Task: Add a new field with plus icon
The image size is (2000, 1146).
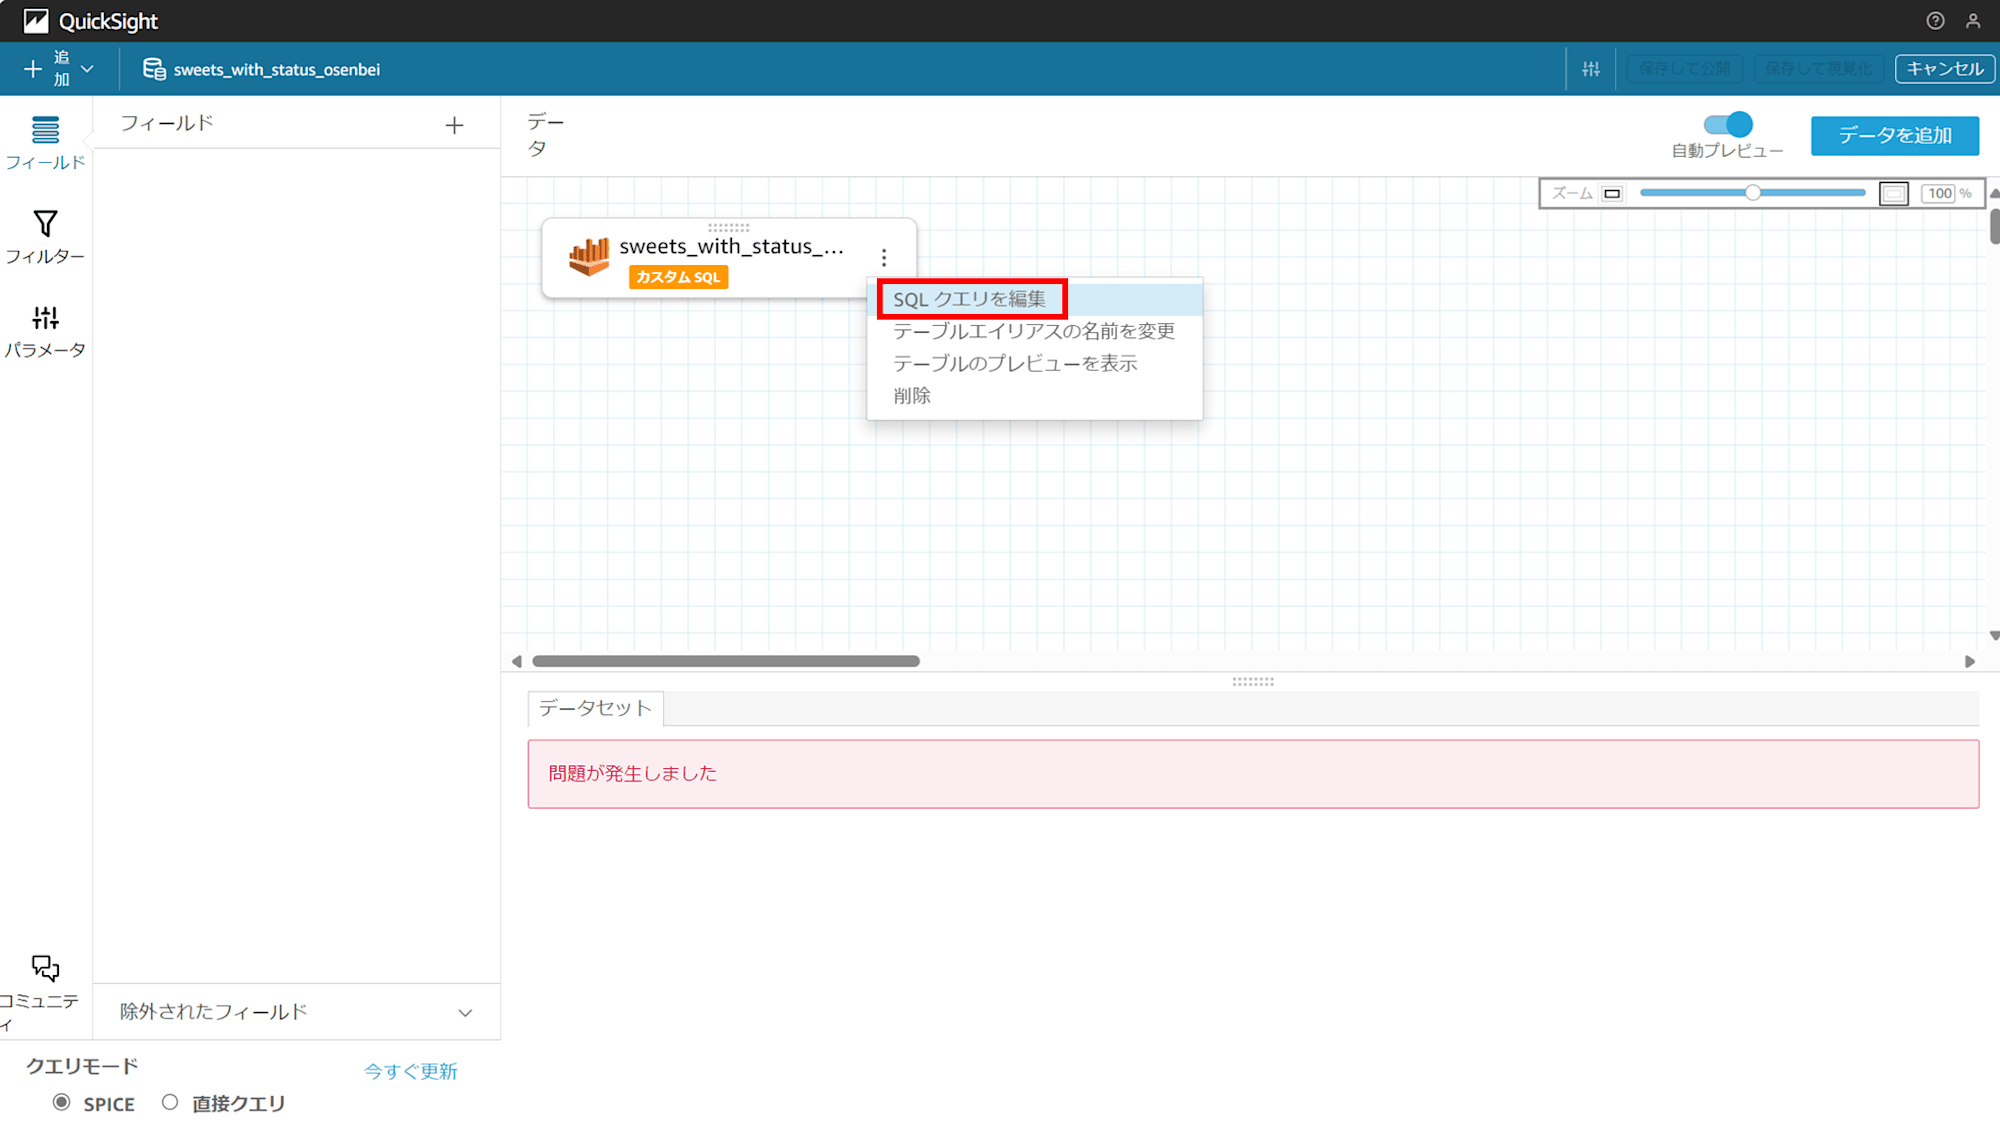Action: click(454, 125)
